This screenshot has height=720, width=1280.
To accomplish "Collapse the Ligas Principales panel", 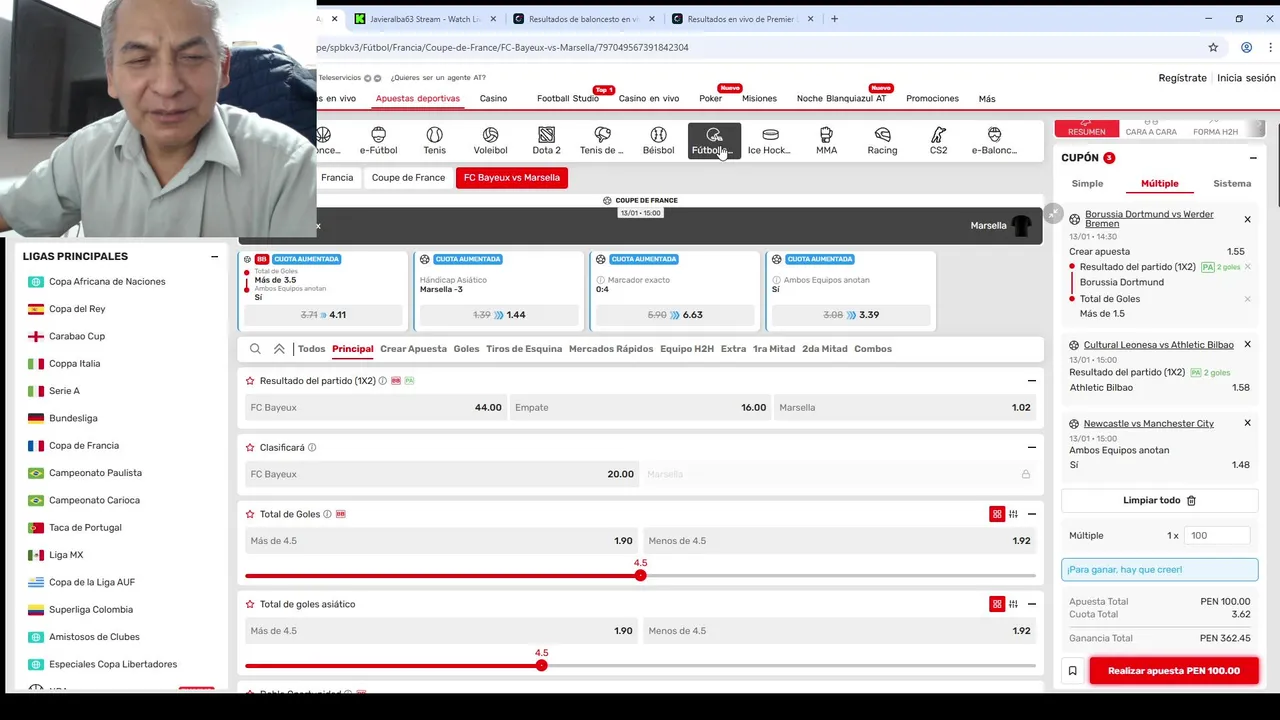I will [x=214, y=257].
